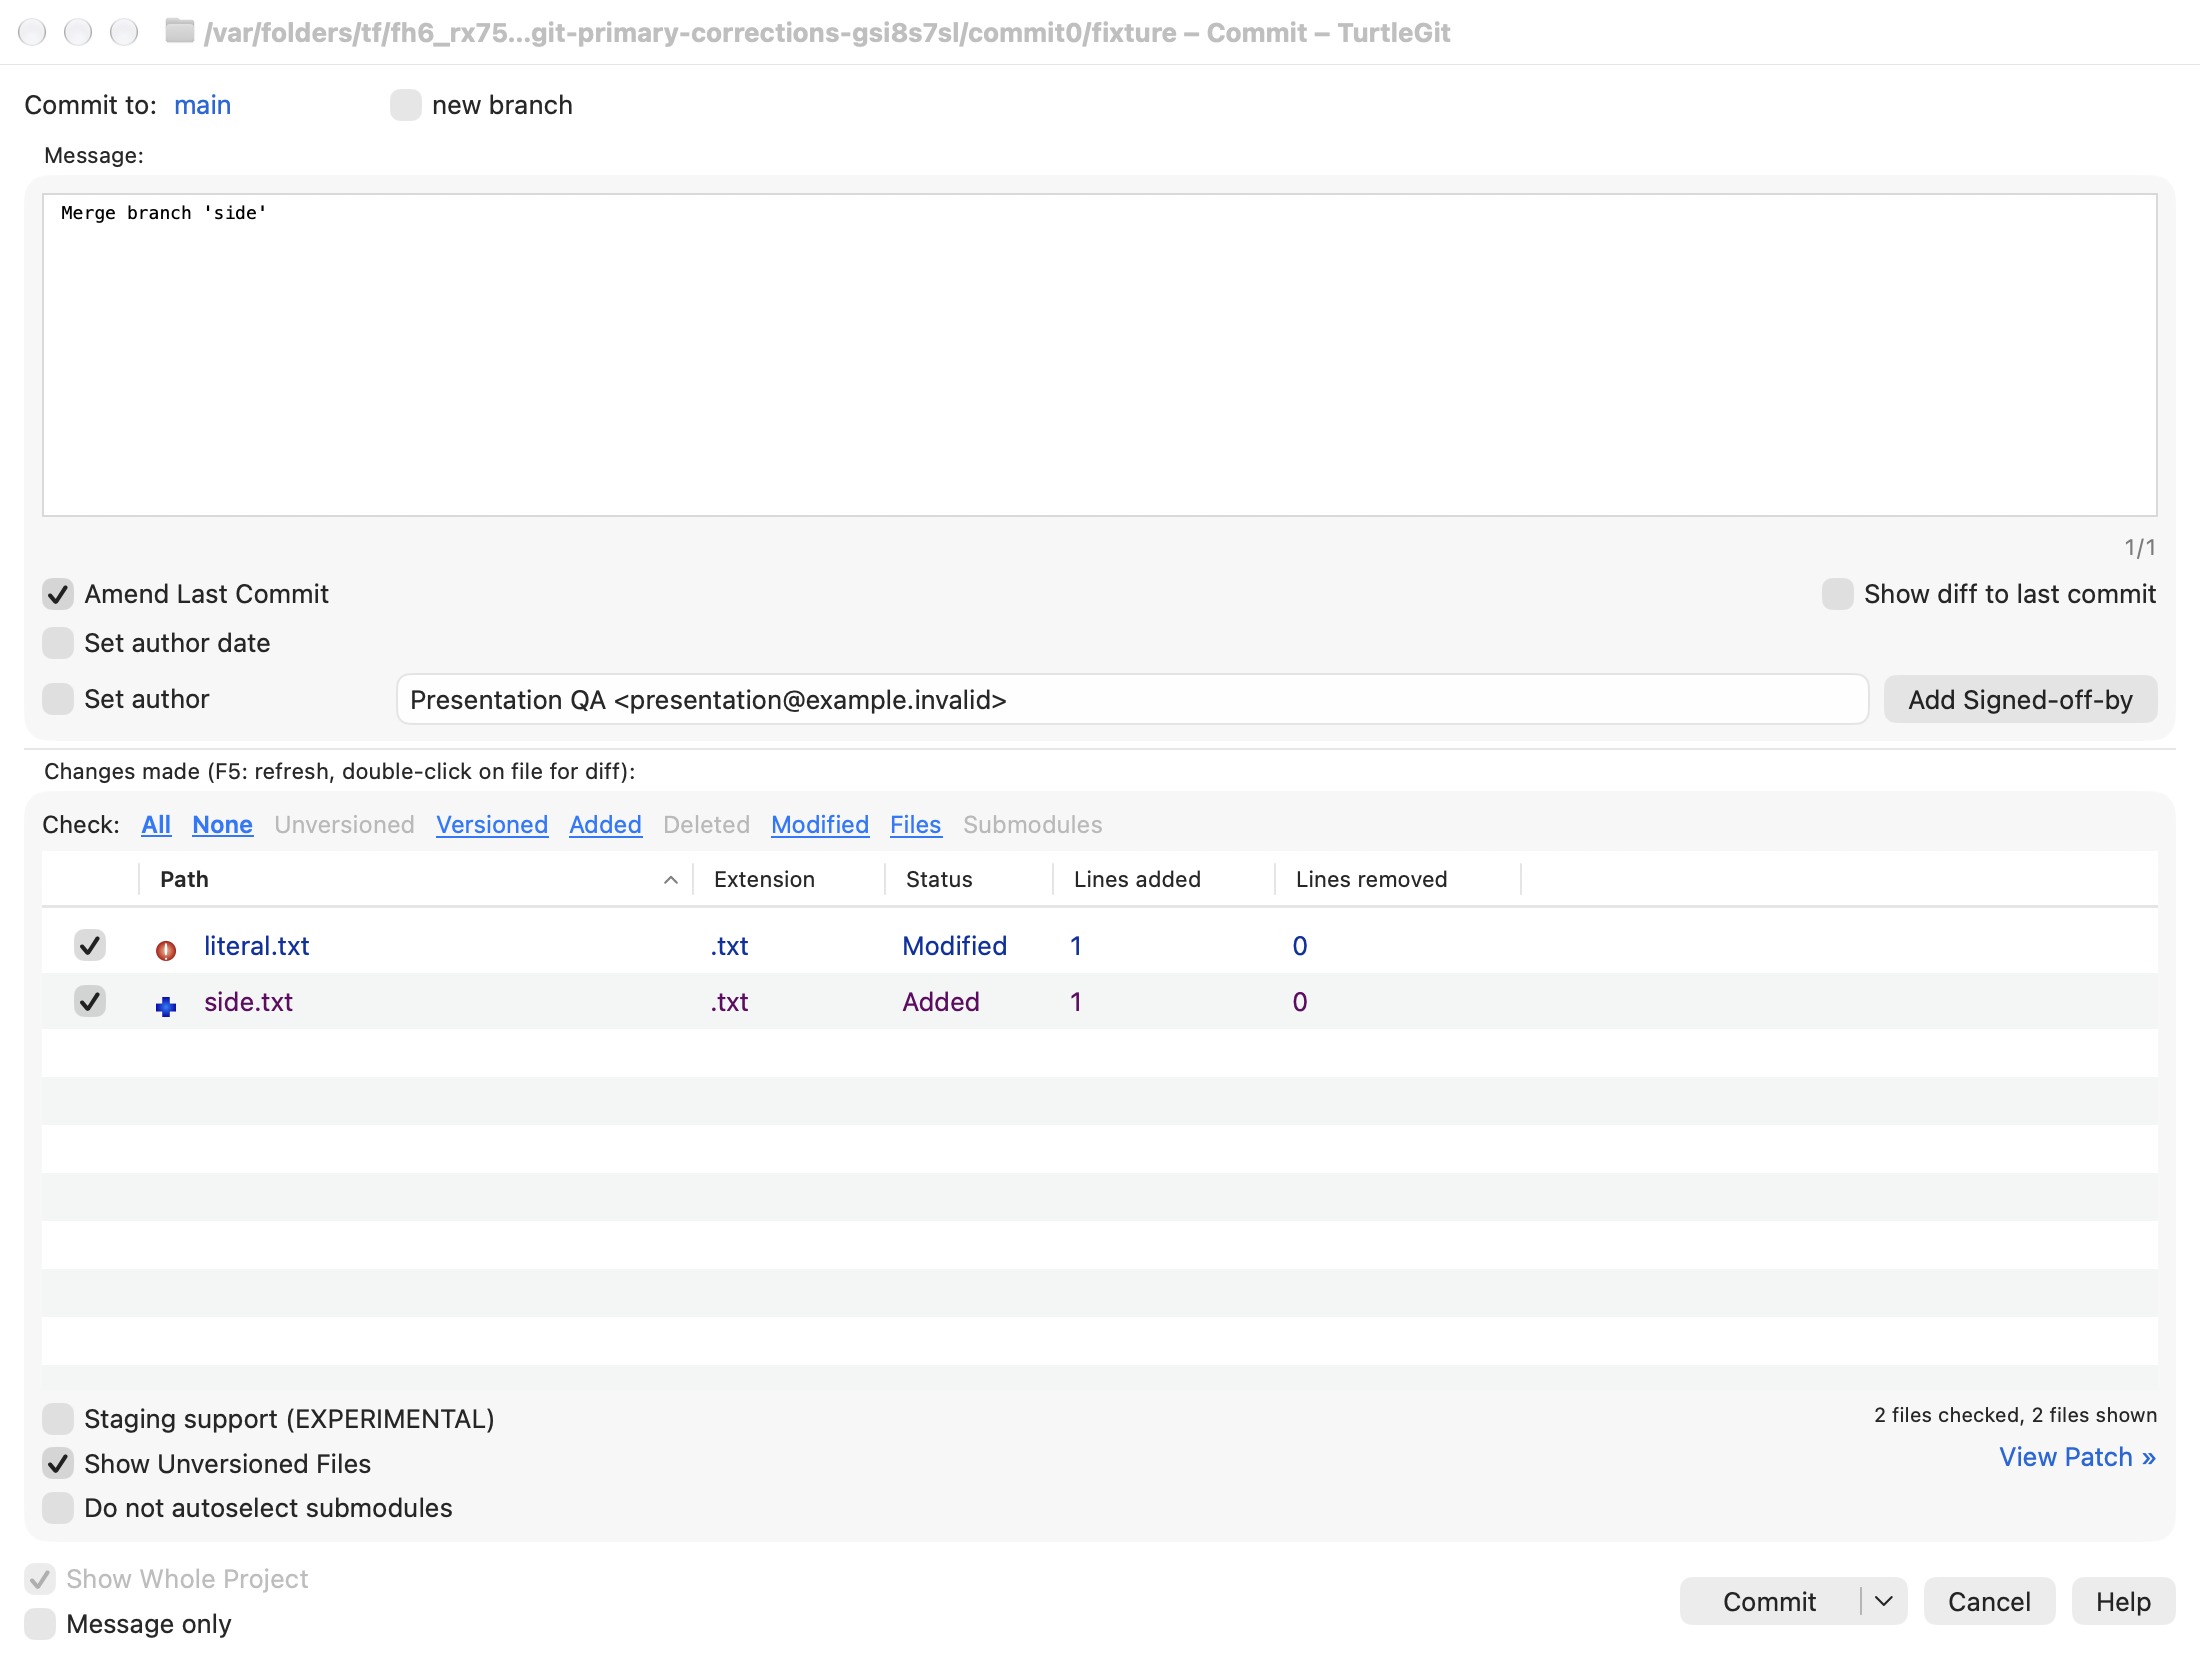Enable Staging support (EXPERIMENTAL)
The width and height of the screenshot is (2200, 1664).
click(58, 1419)
